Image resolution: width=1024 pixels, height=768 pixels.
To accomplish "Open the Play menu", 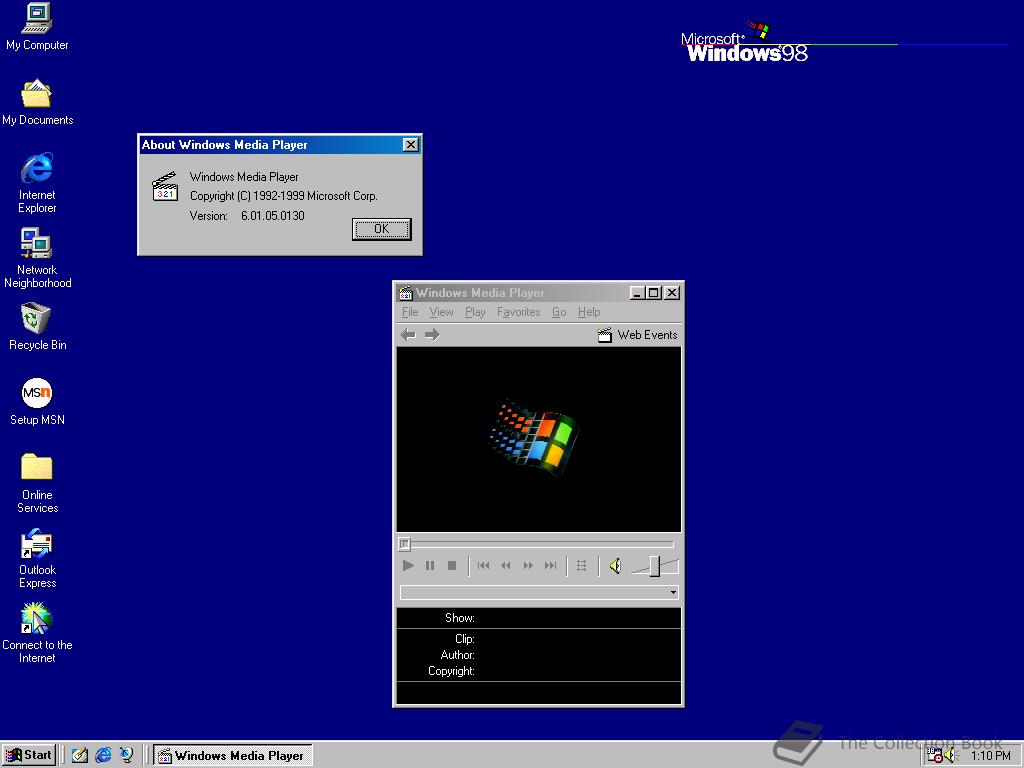I will click(475, 312).
